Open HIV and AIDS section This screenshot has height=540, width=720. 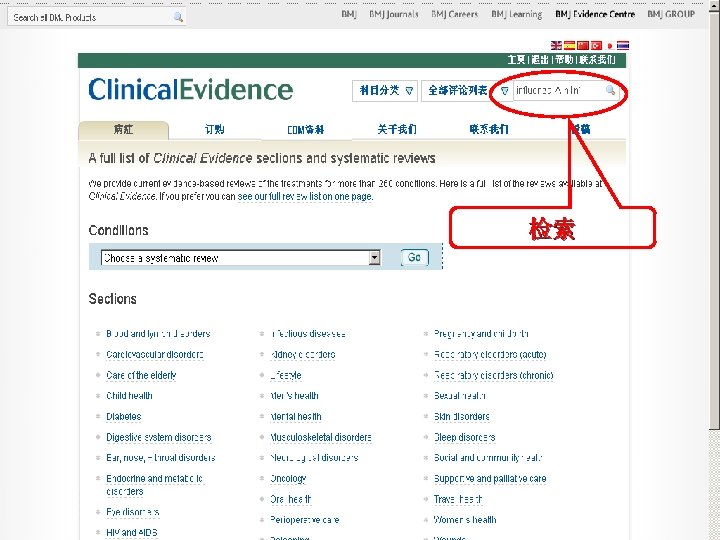coord(132,533)
